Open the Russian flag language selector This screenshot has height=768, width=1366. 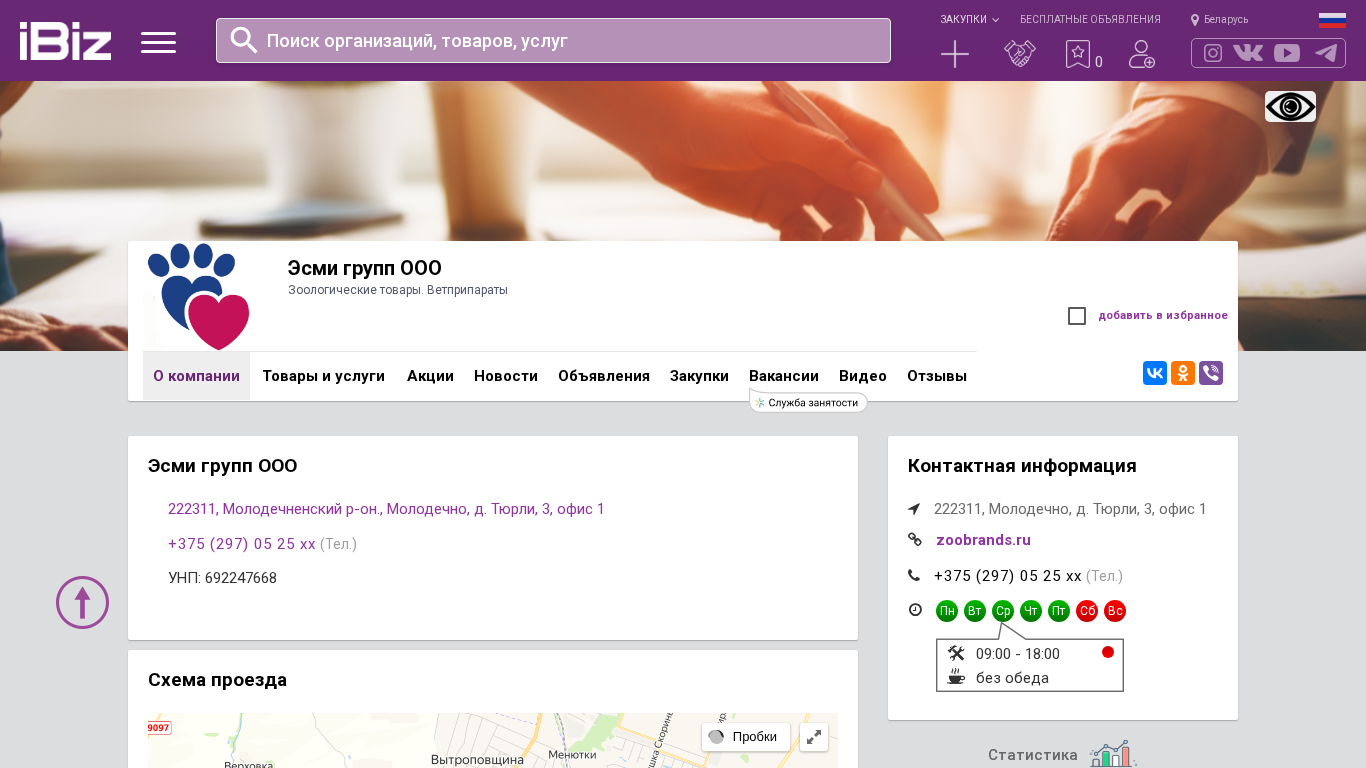(1332, 20)
